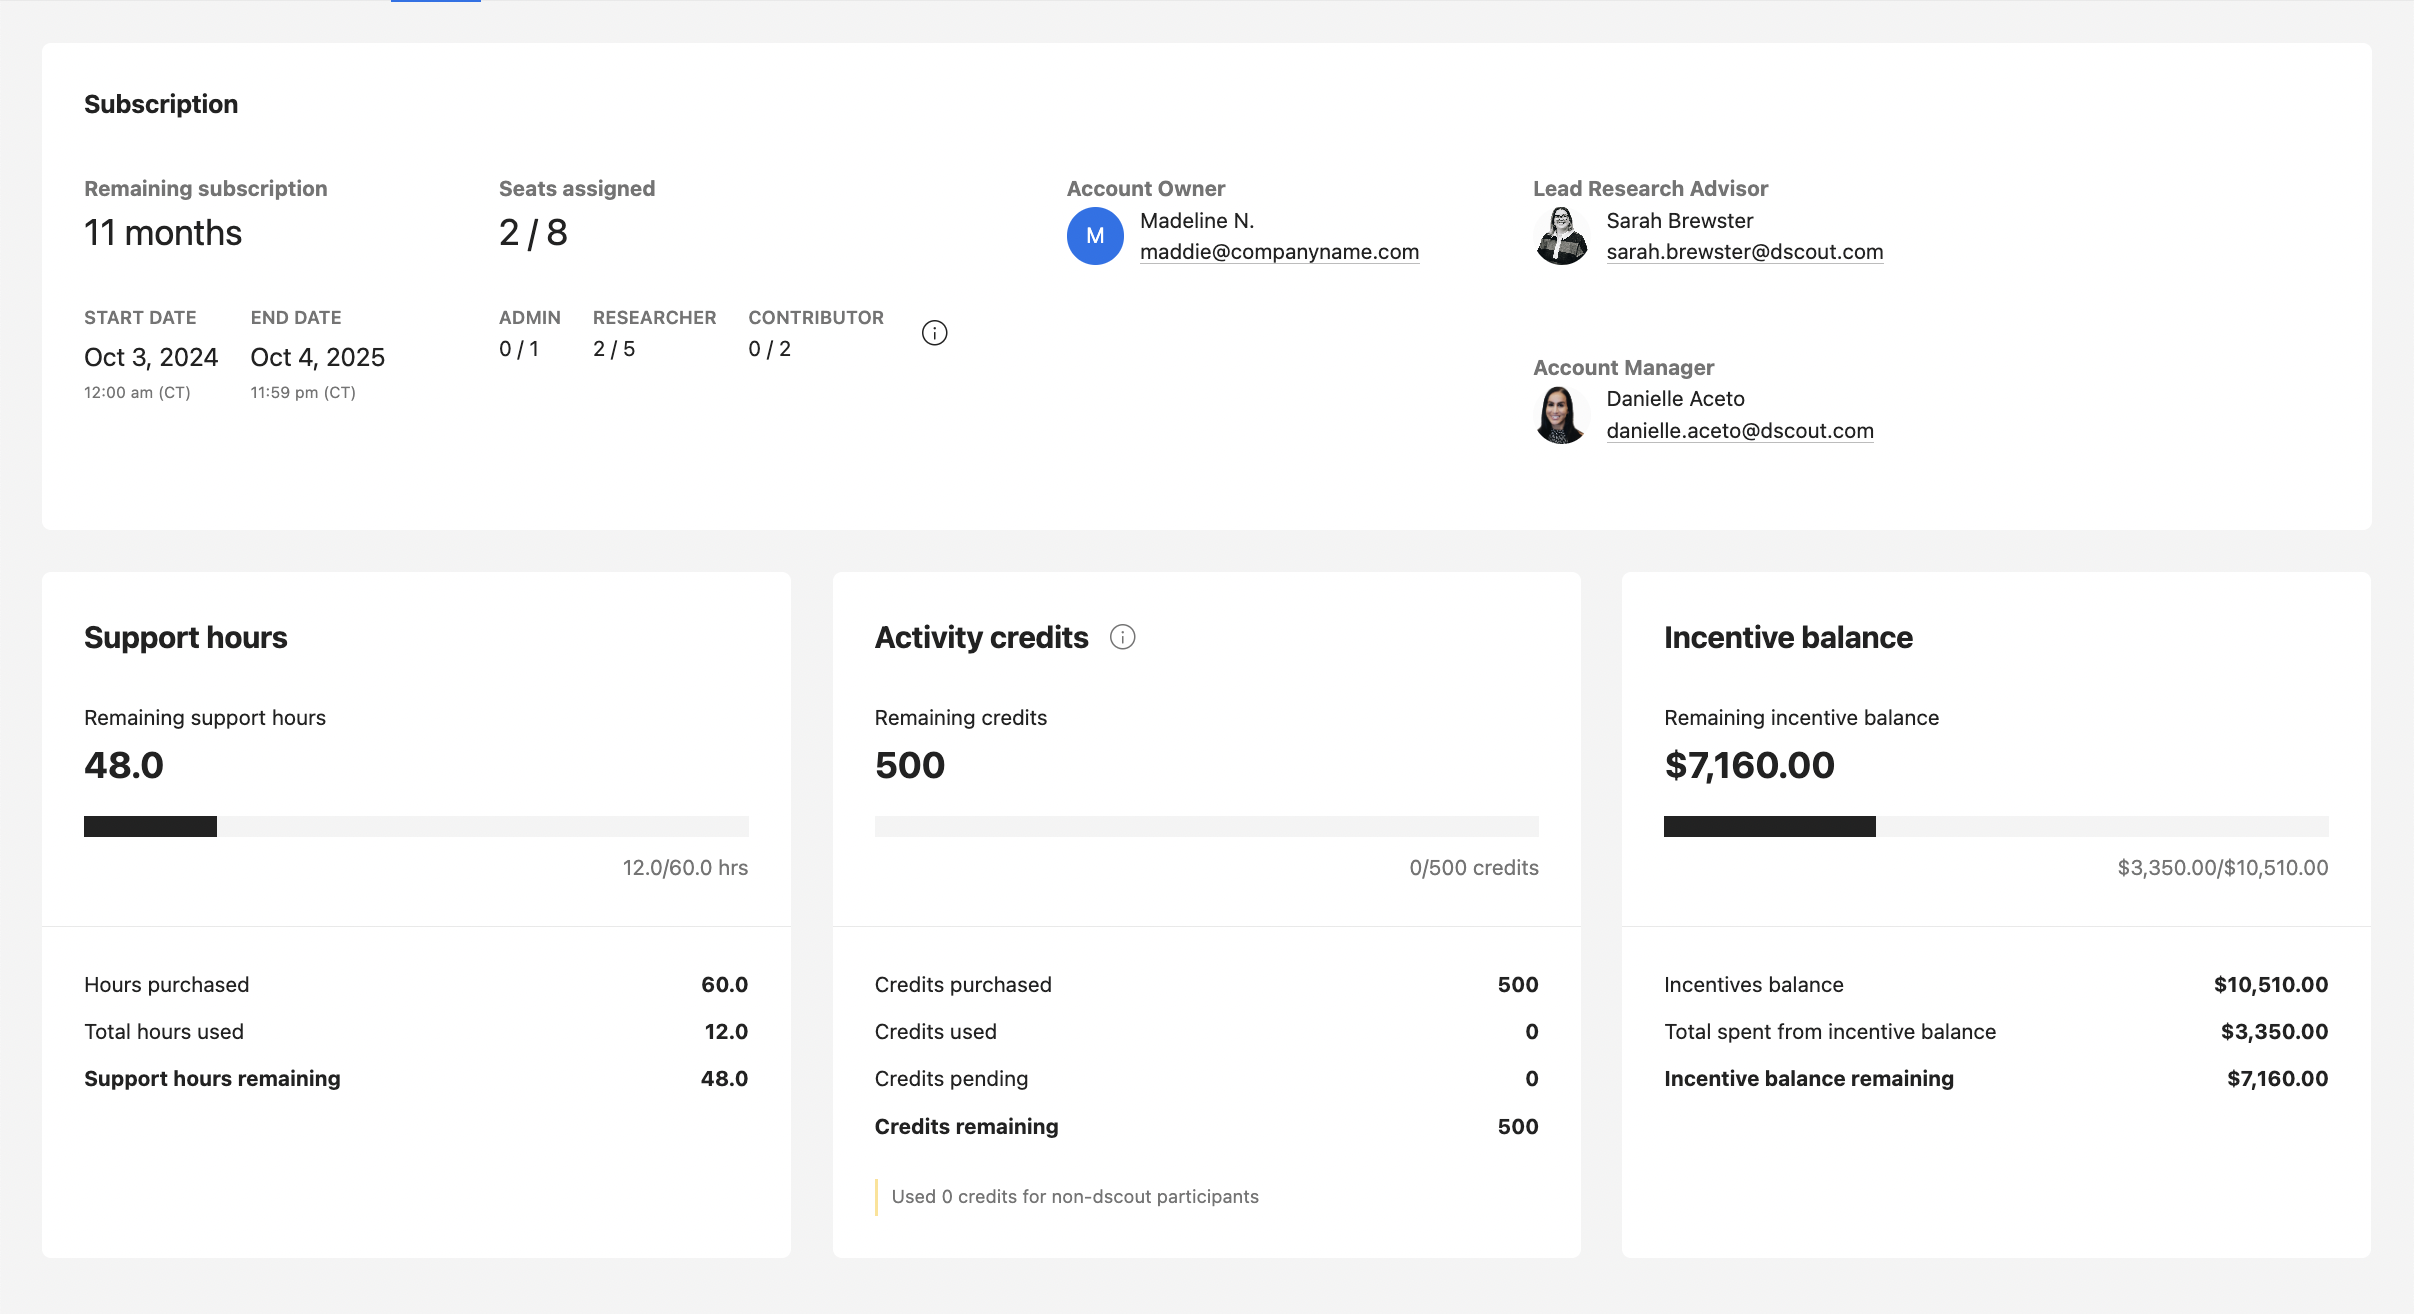
Task: Click Sarah Brewster's profile photo
Action: [1561, 236]
